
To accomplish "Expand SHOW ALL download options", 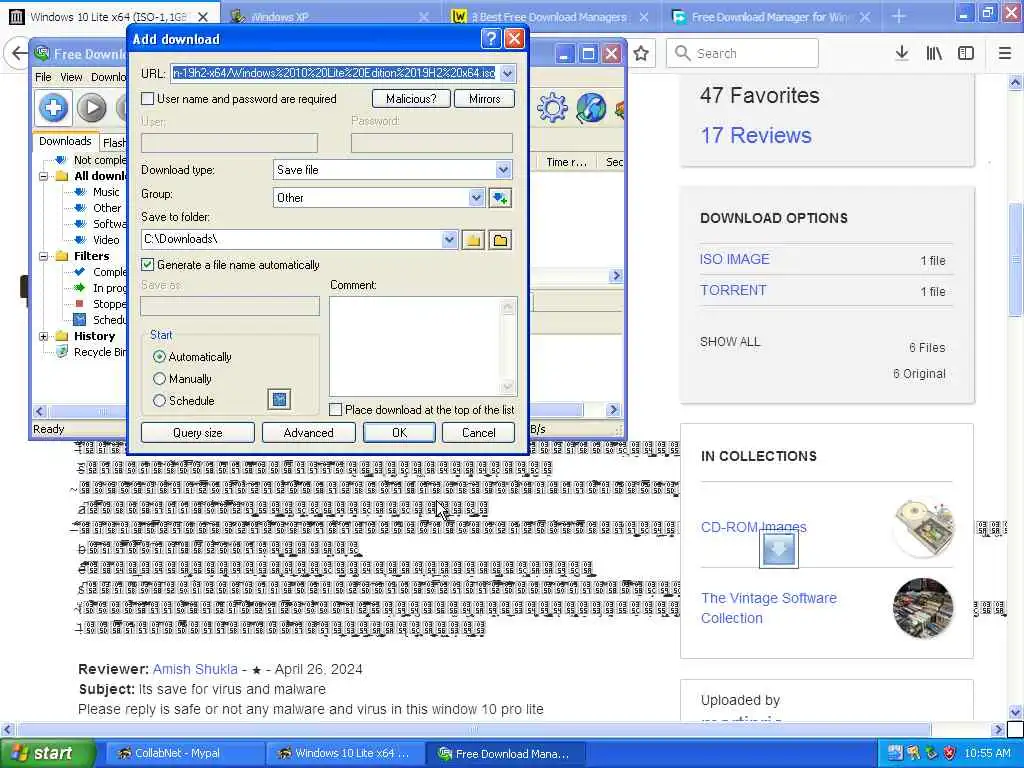I will (x=730, y=342).
